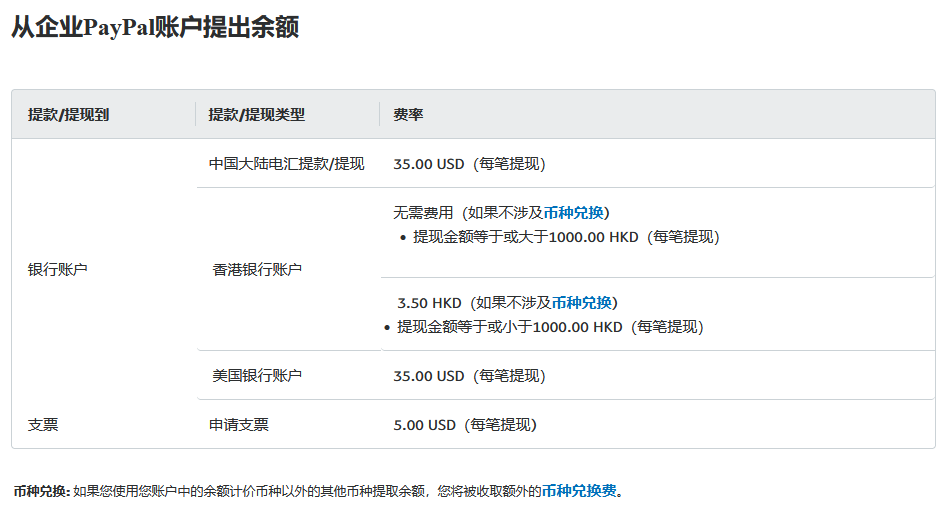Click the 35.00 USD fee for 中国大陆电汇
This screenshot has width=946, height=506.
pos(429,164)
